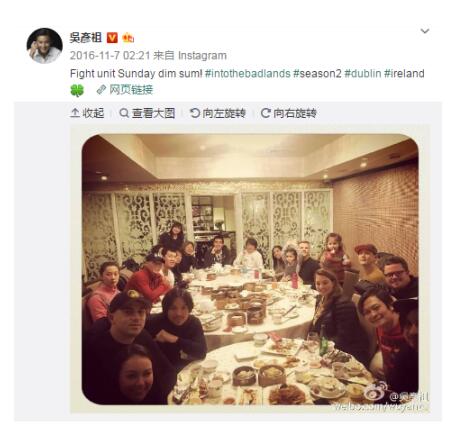This screenshot has height=428, width=458.
Task: Click the Instagram source link
Action: pyautogui.click(x=202, y=55)
